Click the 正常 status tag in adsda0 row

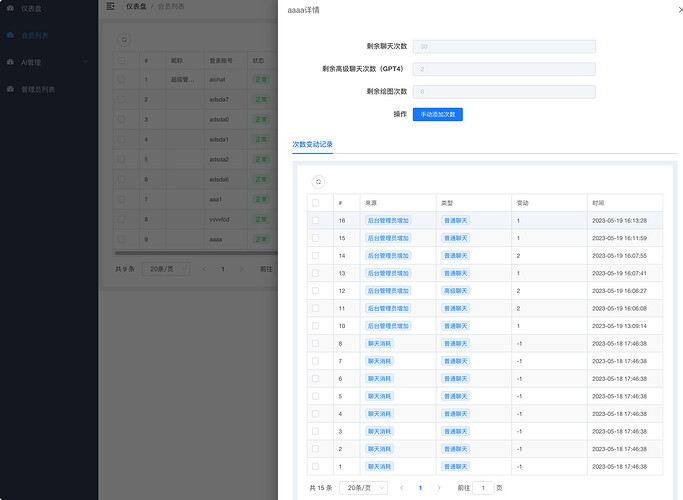tap(261, 119)
